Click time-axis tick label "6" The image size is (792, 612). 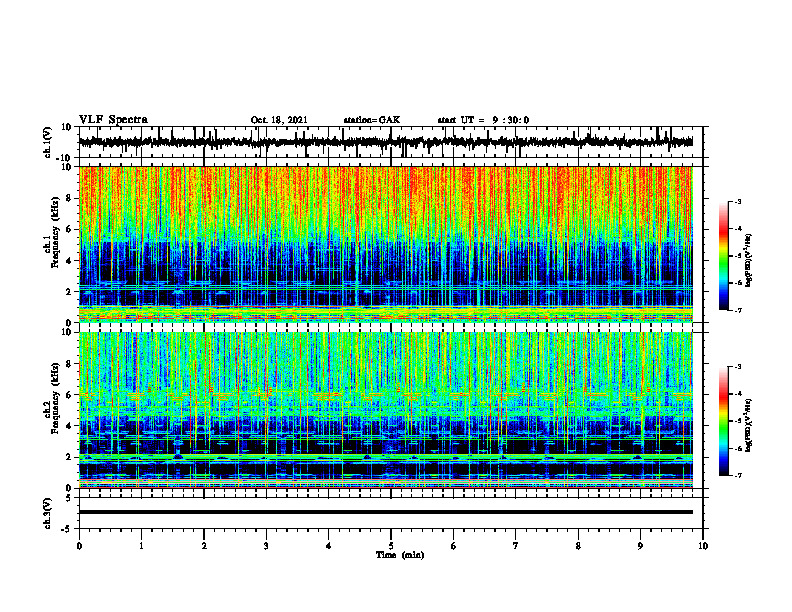point(453,546)
